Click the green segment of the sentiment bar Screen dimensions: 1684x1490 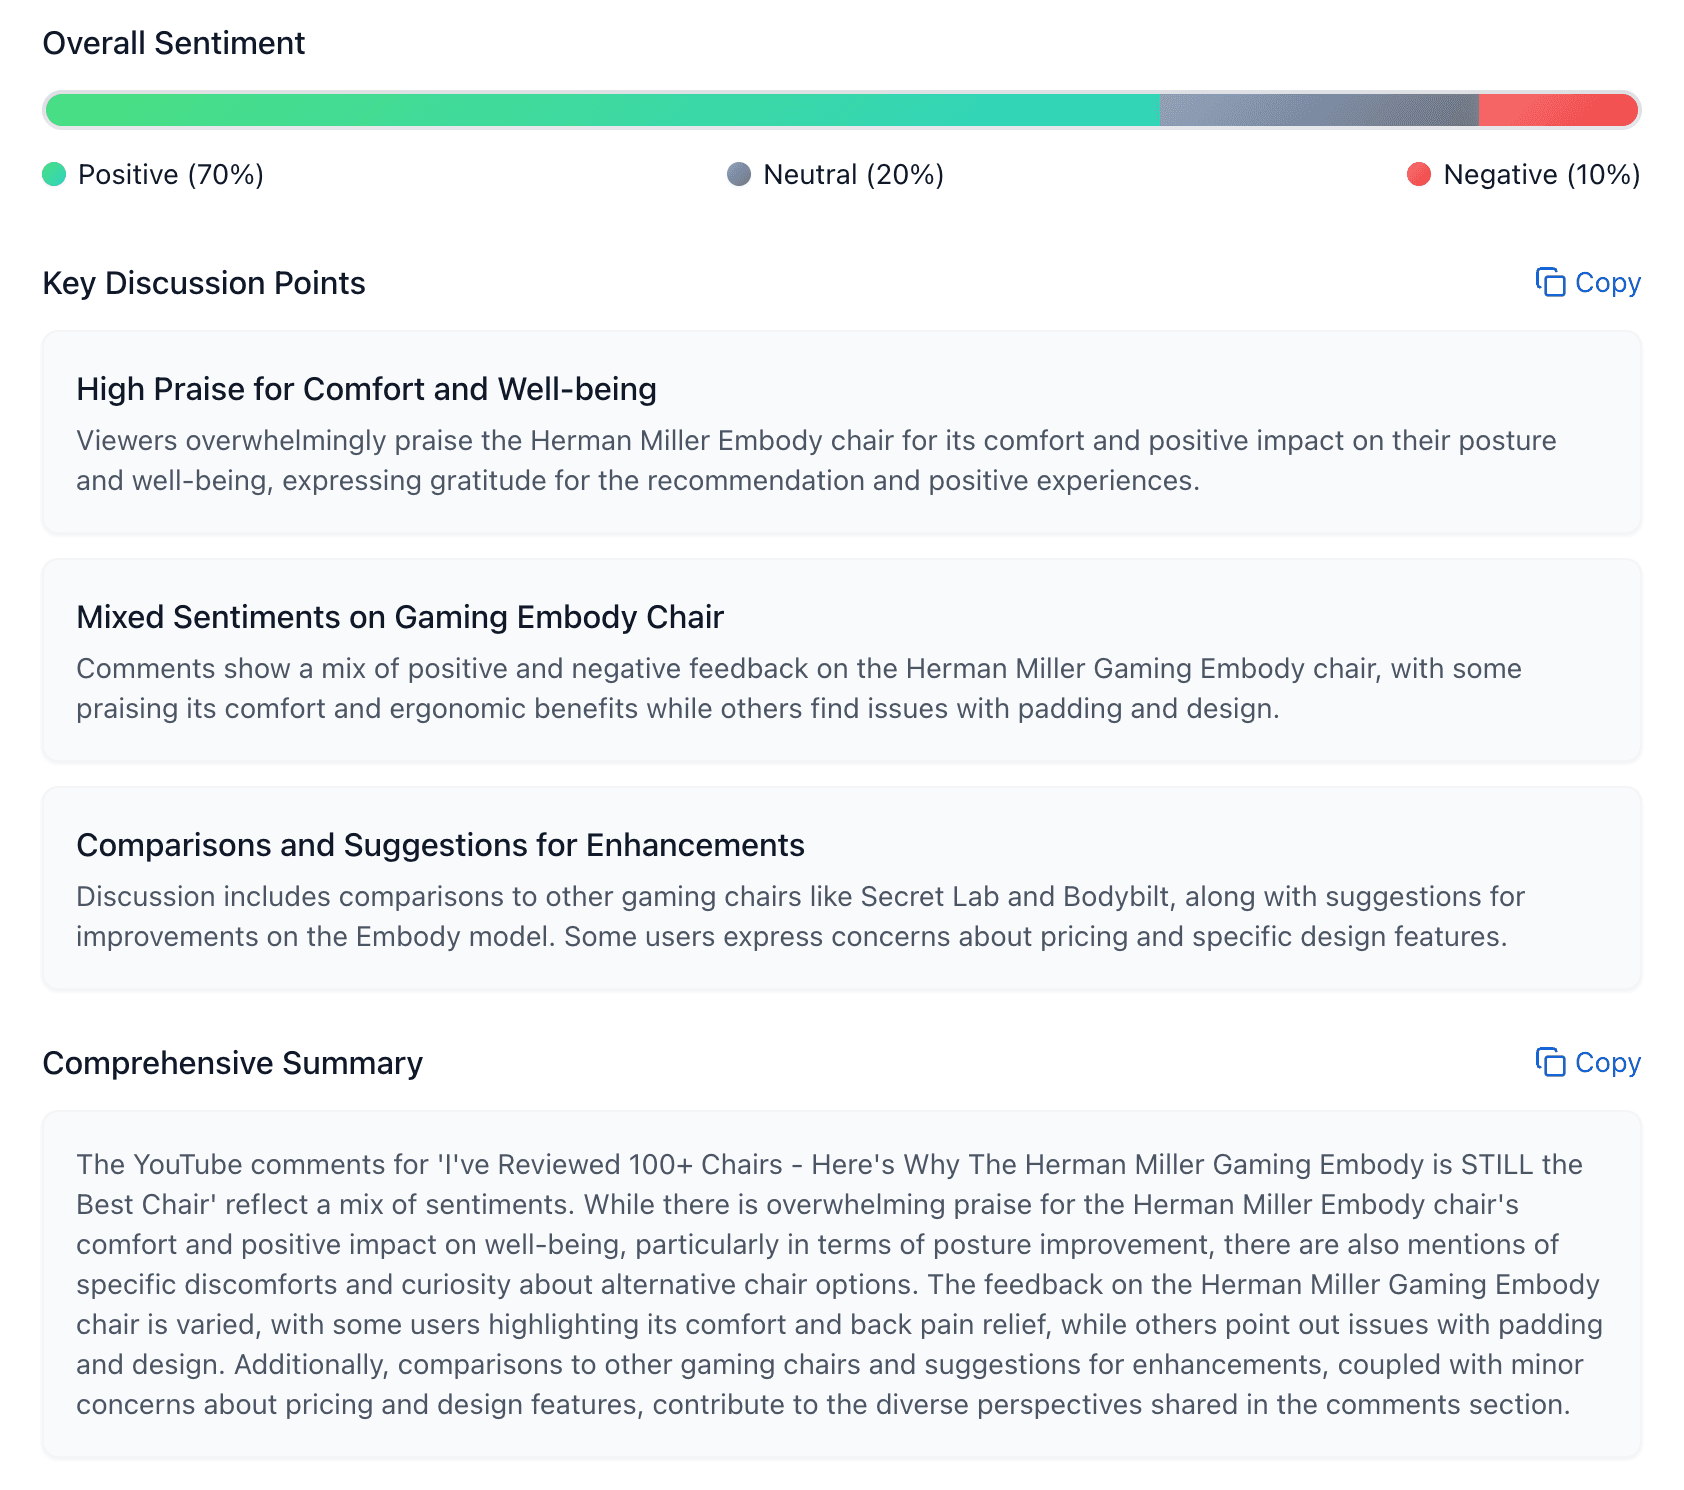pos(600,110)
